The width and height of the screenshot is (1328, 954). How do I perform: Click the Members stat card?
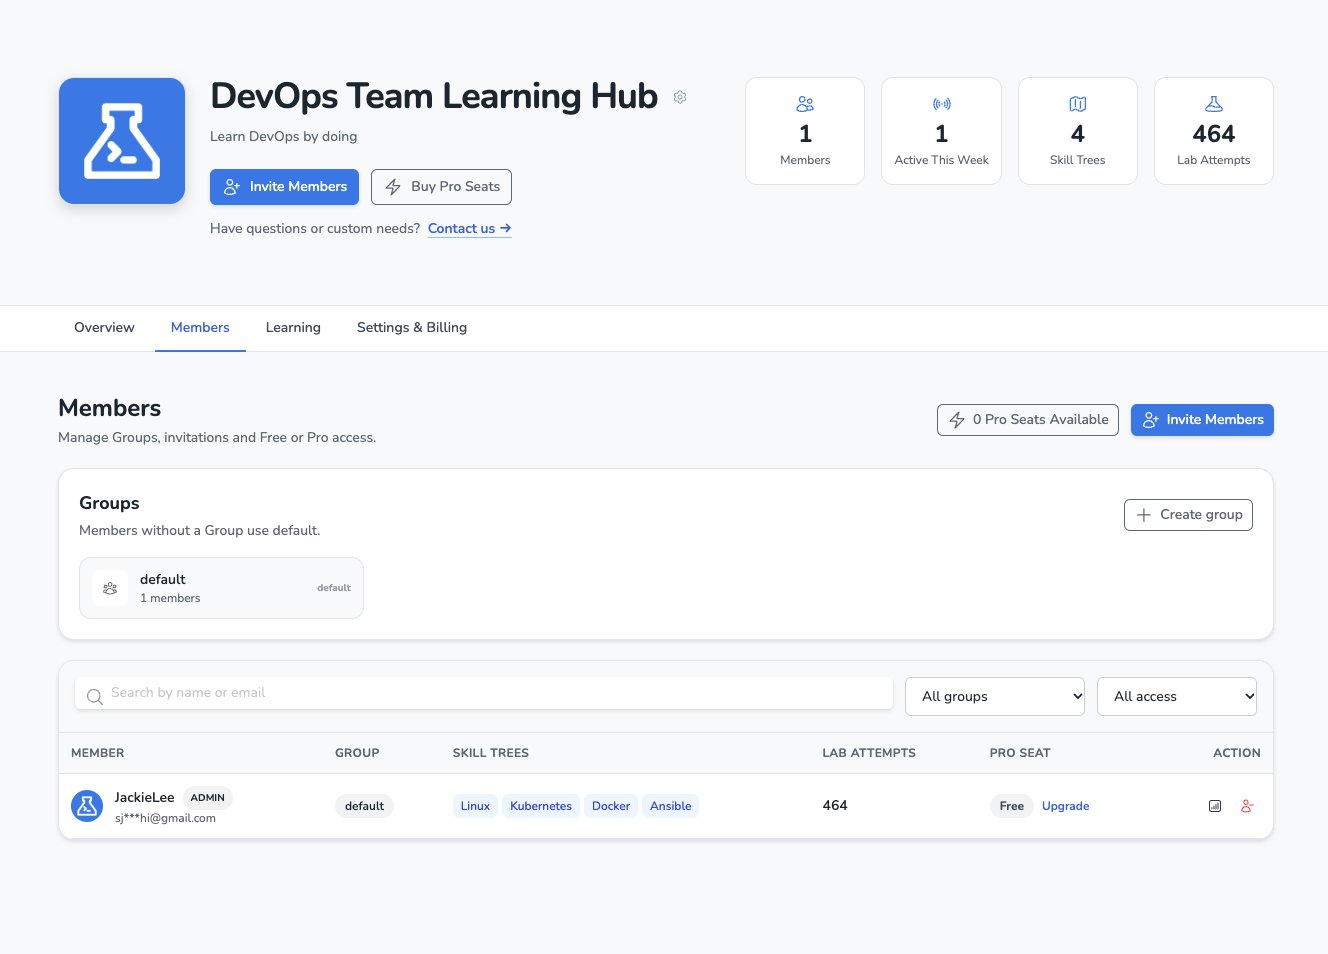[x=805, y=131]
